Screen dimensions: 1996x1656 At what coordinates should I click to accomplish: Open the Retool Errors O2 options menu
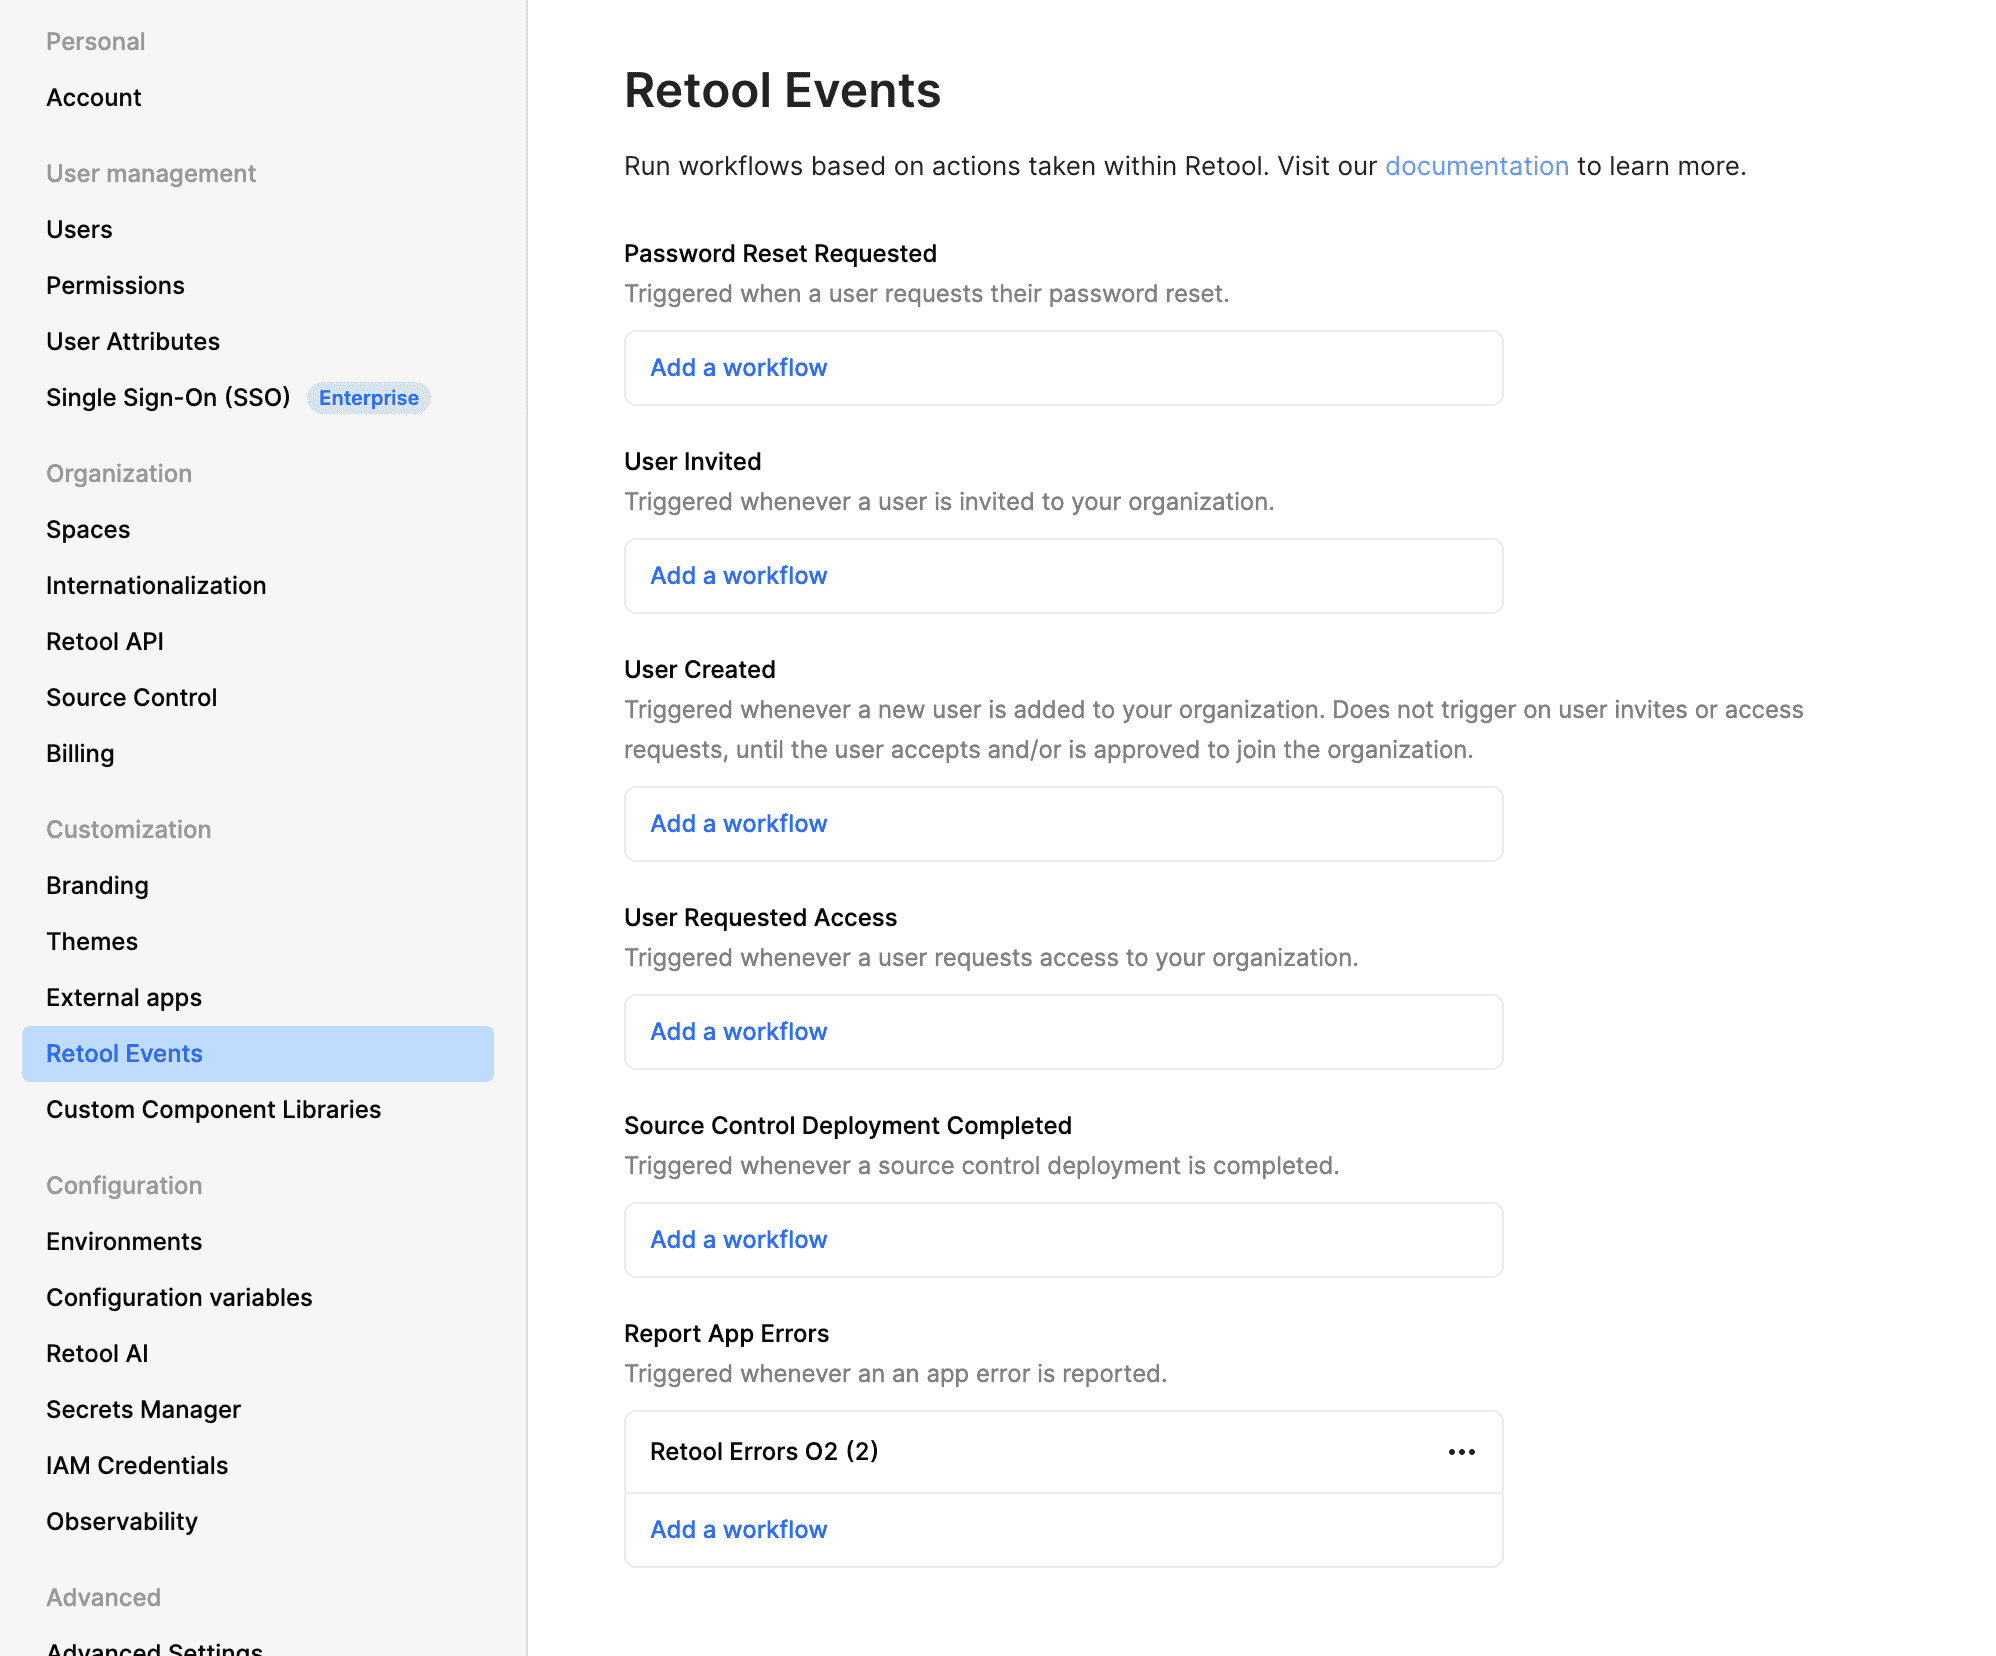click(1461, 1452)
